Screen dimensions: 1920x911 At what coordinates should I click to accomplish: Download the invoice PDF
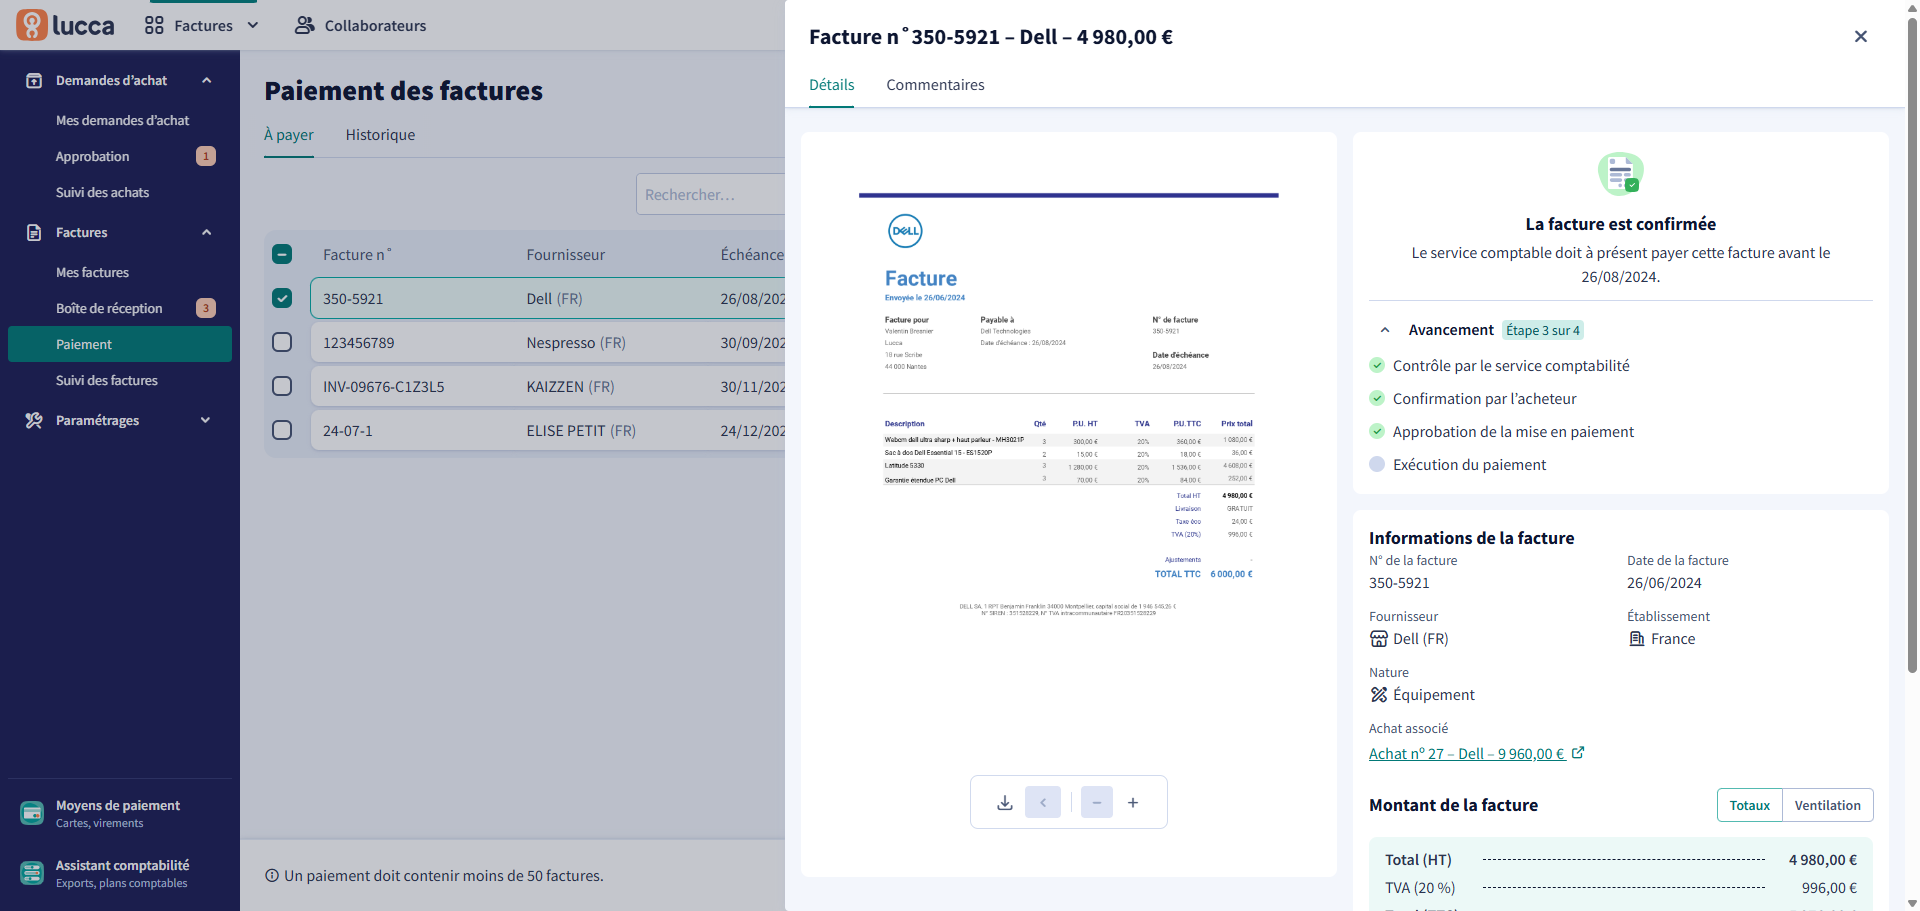pyautogui.click(x=1005, y=802)
